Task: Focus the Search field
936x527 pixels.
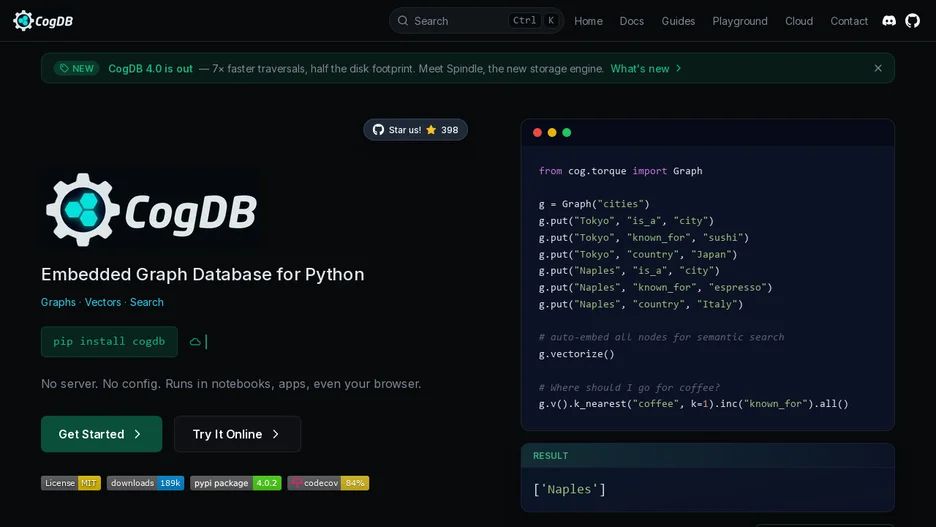Action: pyautogui.click(x=476, y=21)
